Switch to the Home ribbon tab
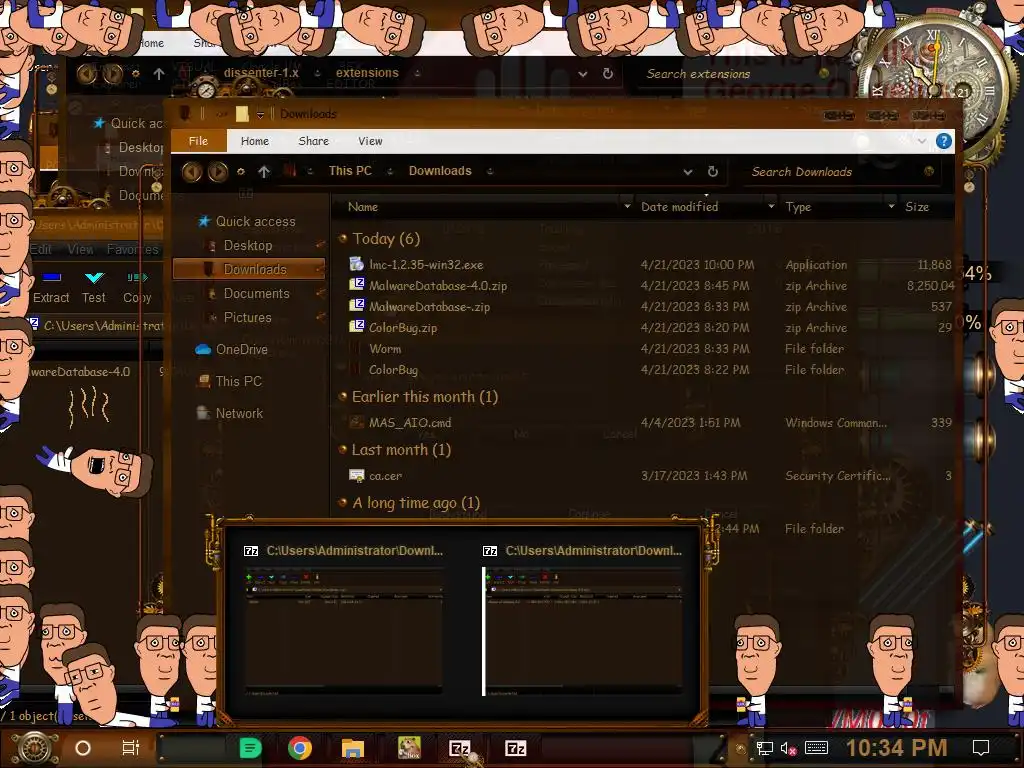This screenshot has width=1024, height=768. coord(255,141)
